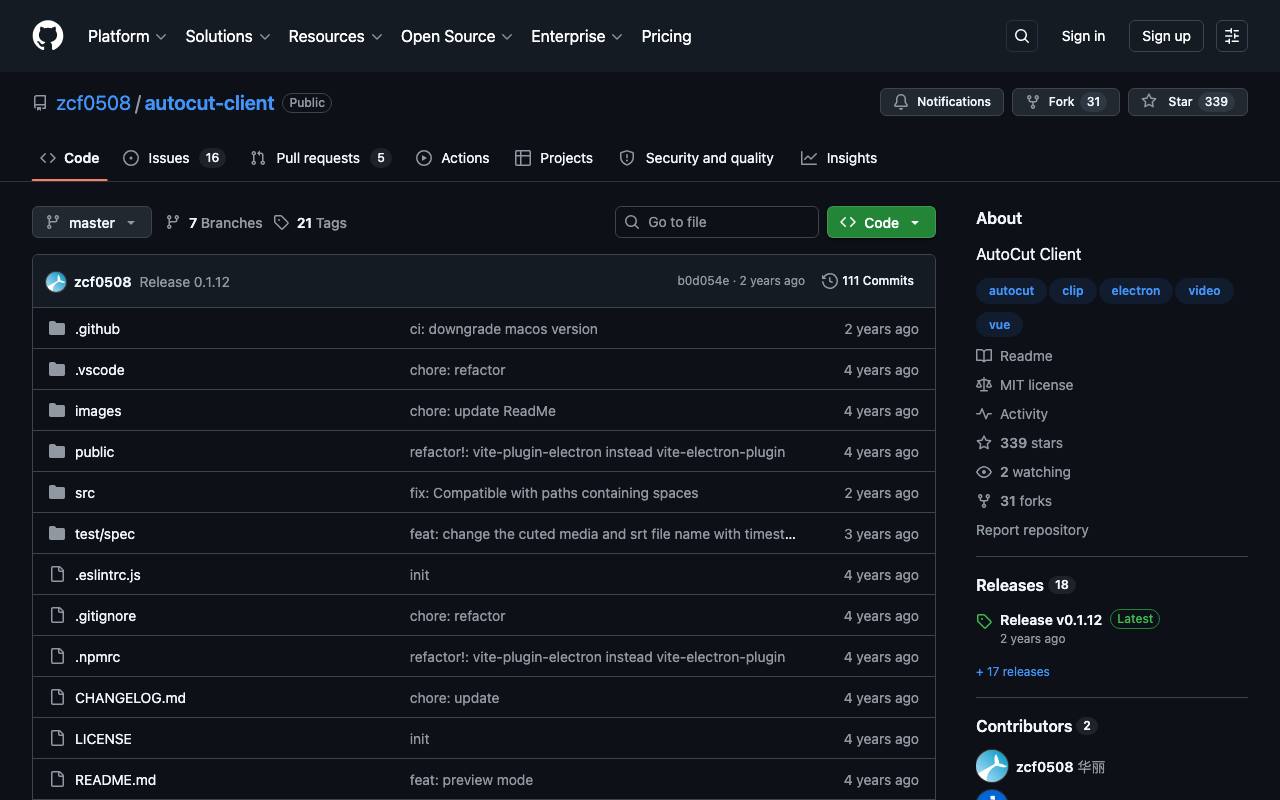Viewport: 1280px width, 800px height.
Task: Click the repository book icon beside zcf0508
Action: click(x=40, y=103)
